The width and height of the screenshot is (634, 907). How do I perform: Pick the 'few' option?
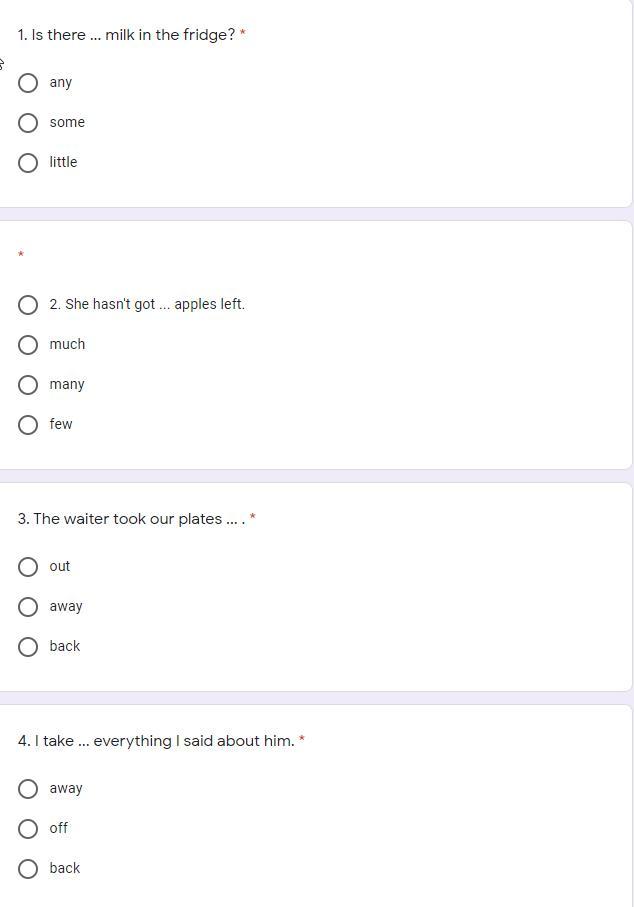tap(28, 425)
